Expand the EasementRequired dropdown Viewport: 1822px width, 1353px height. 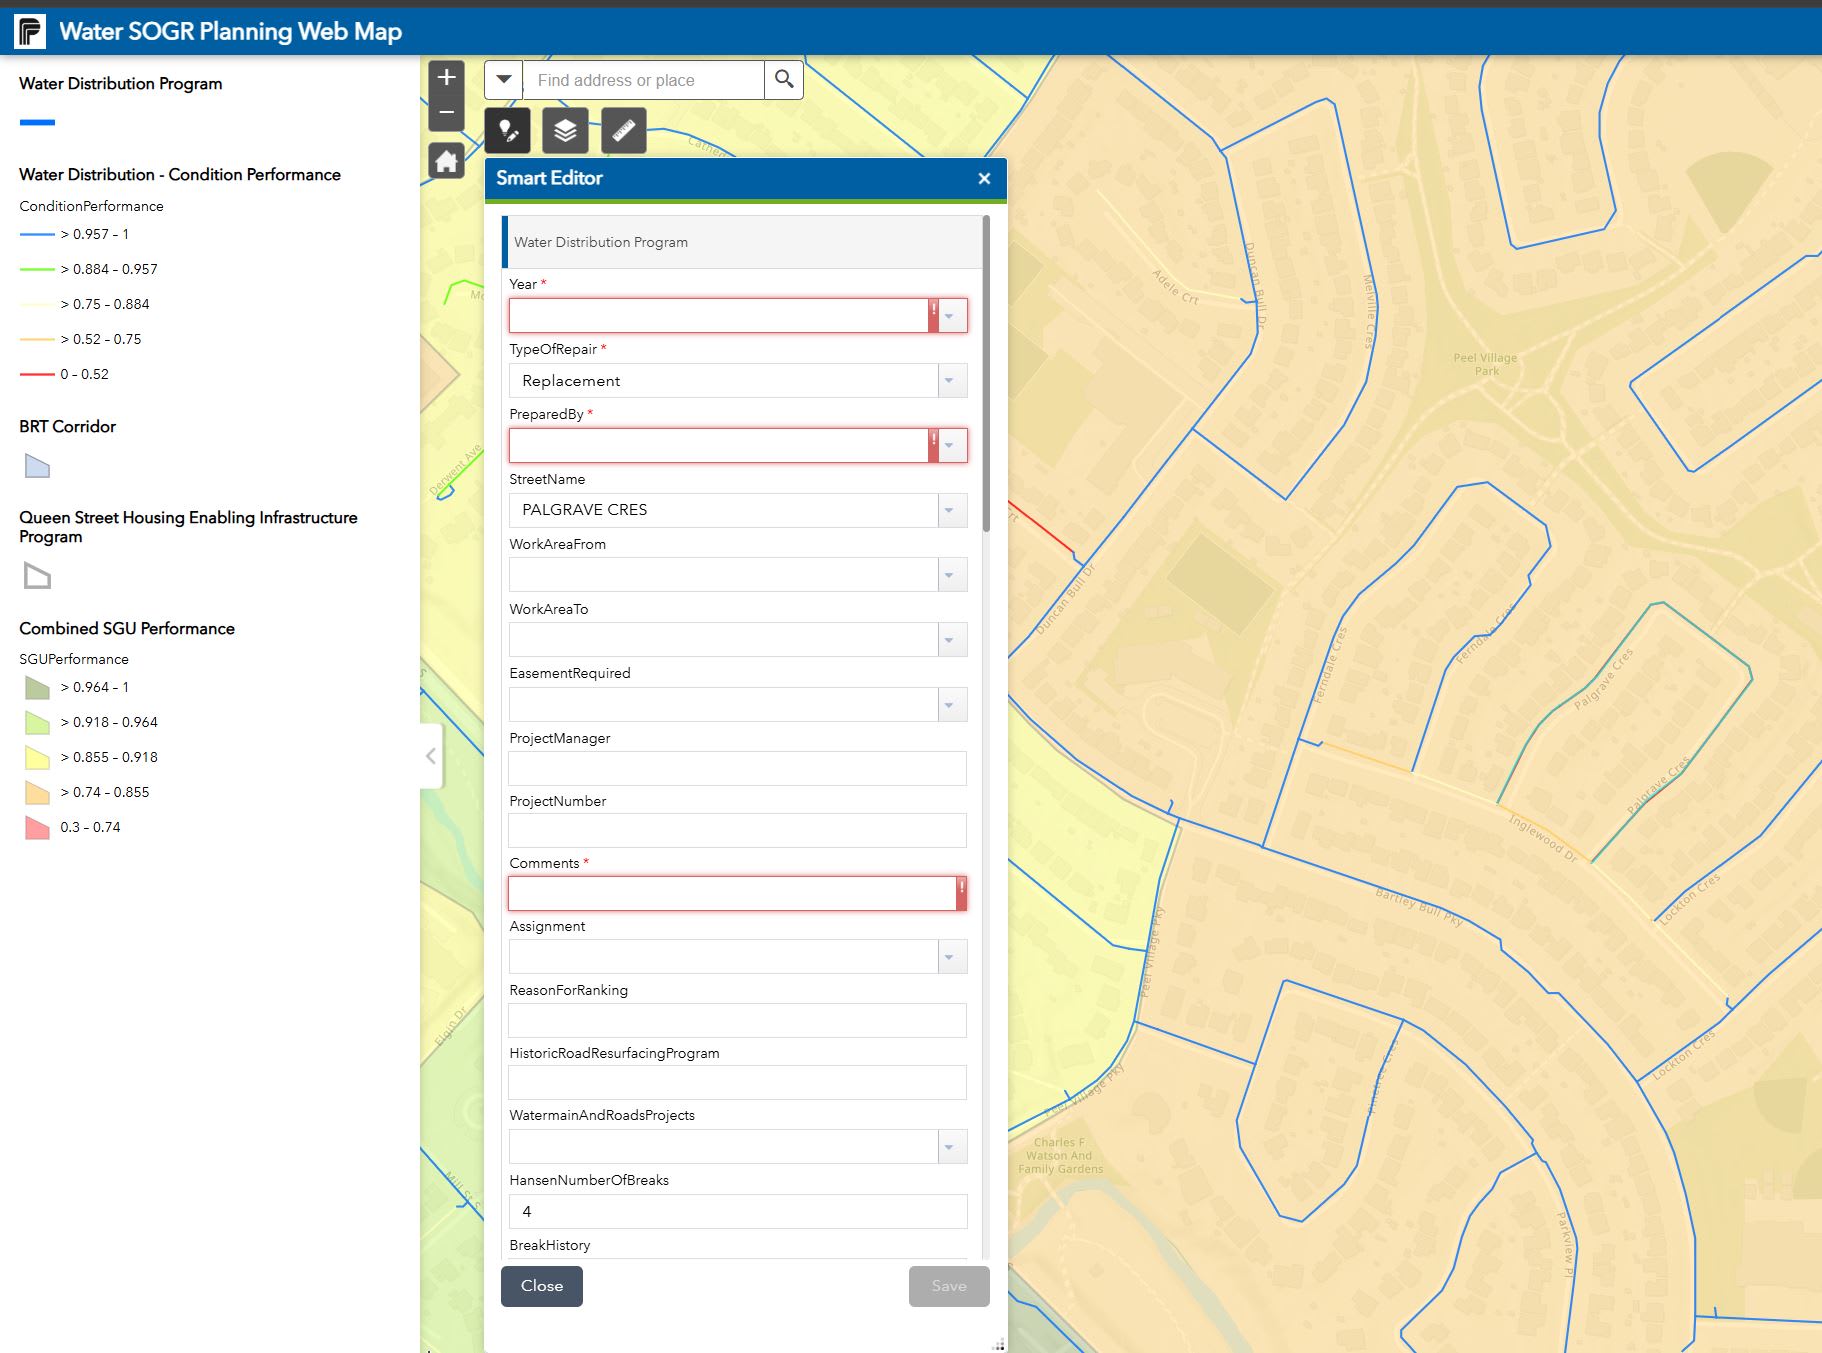953,705
